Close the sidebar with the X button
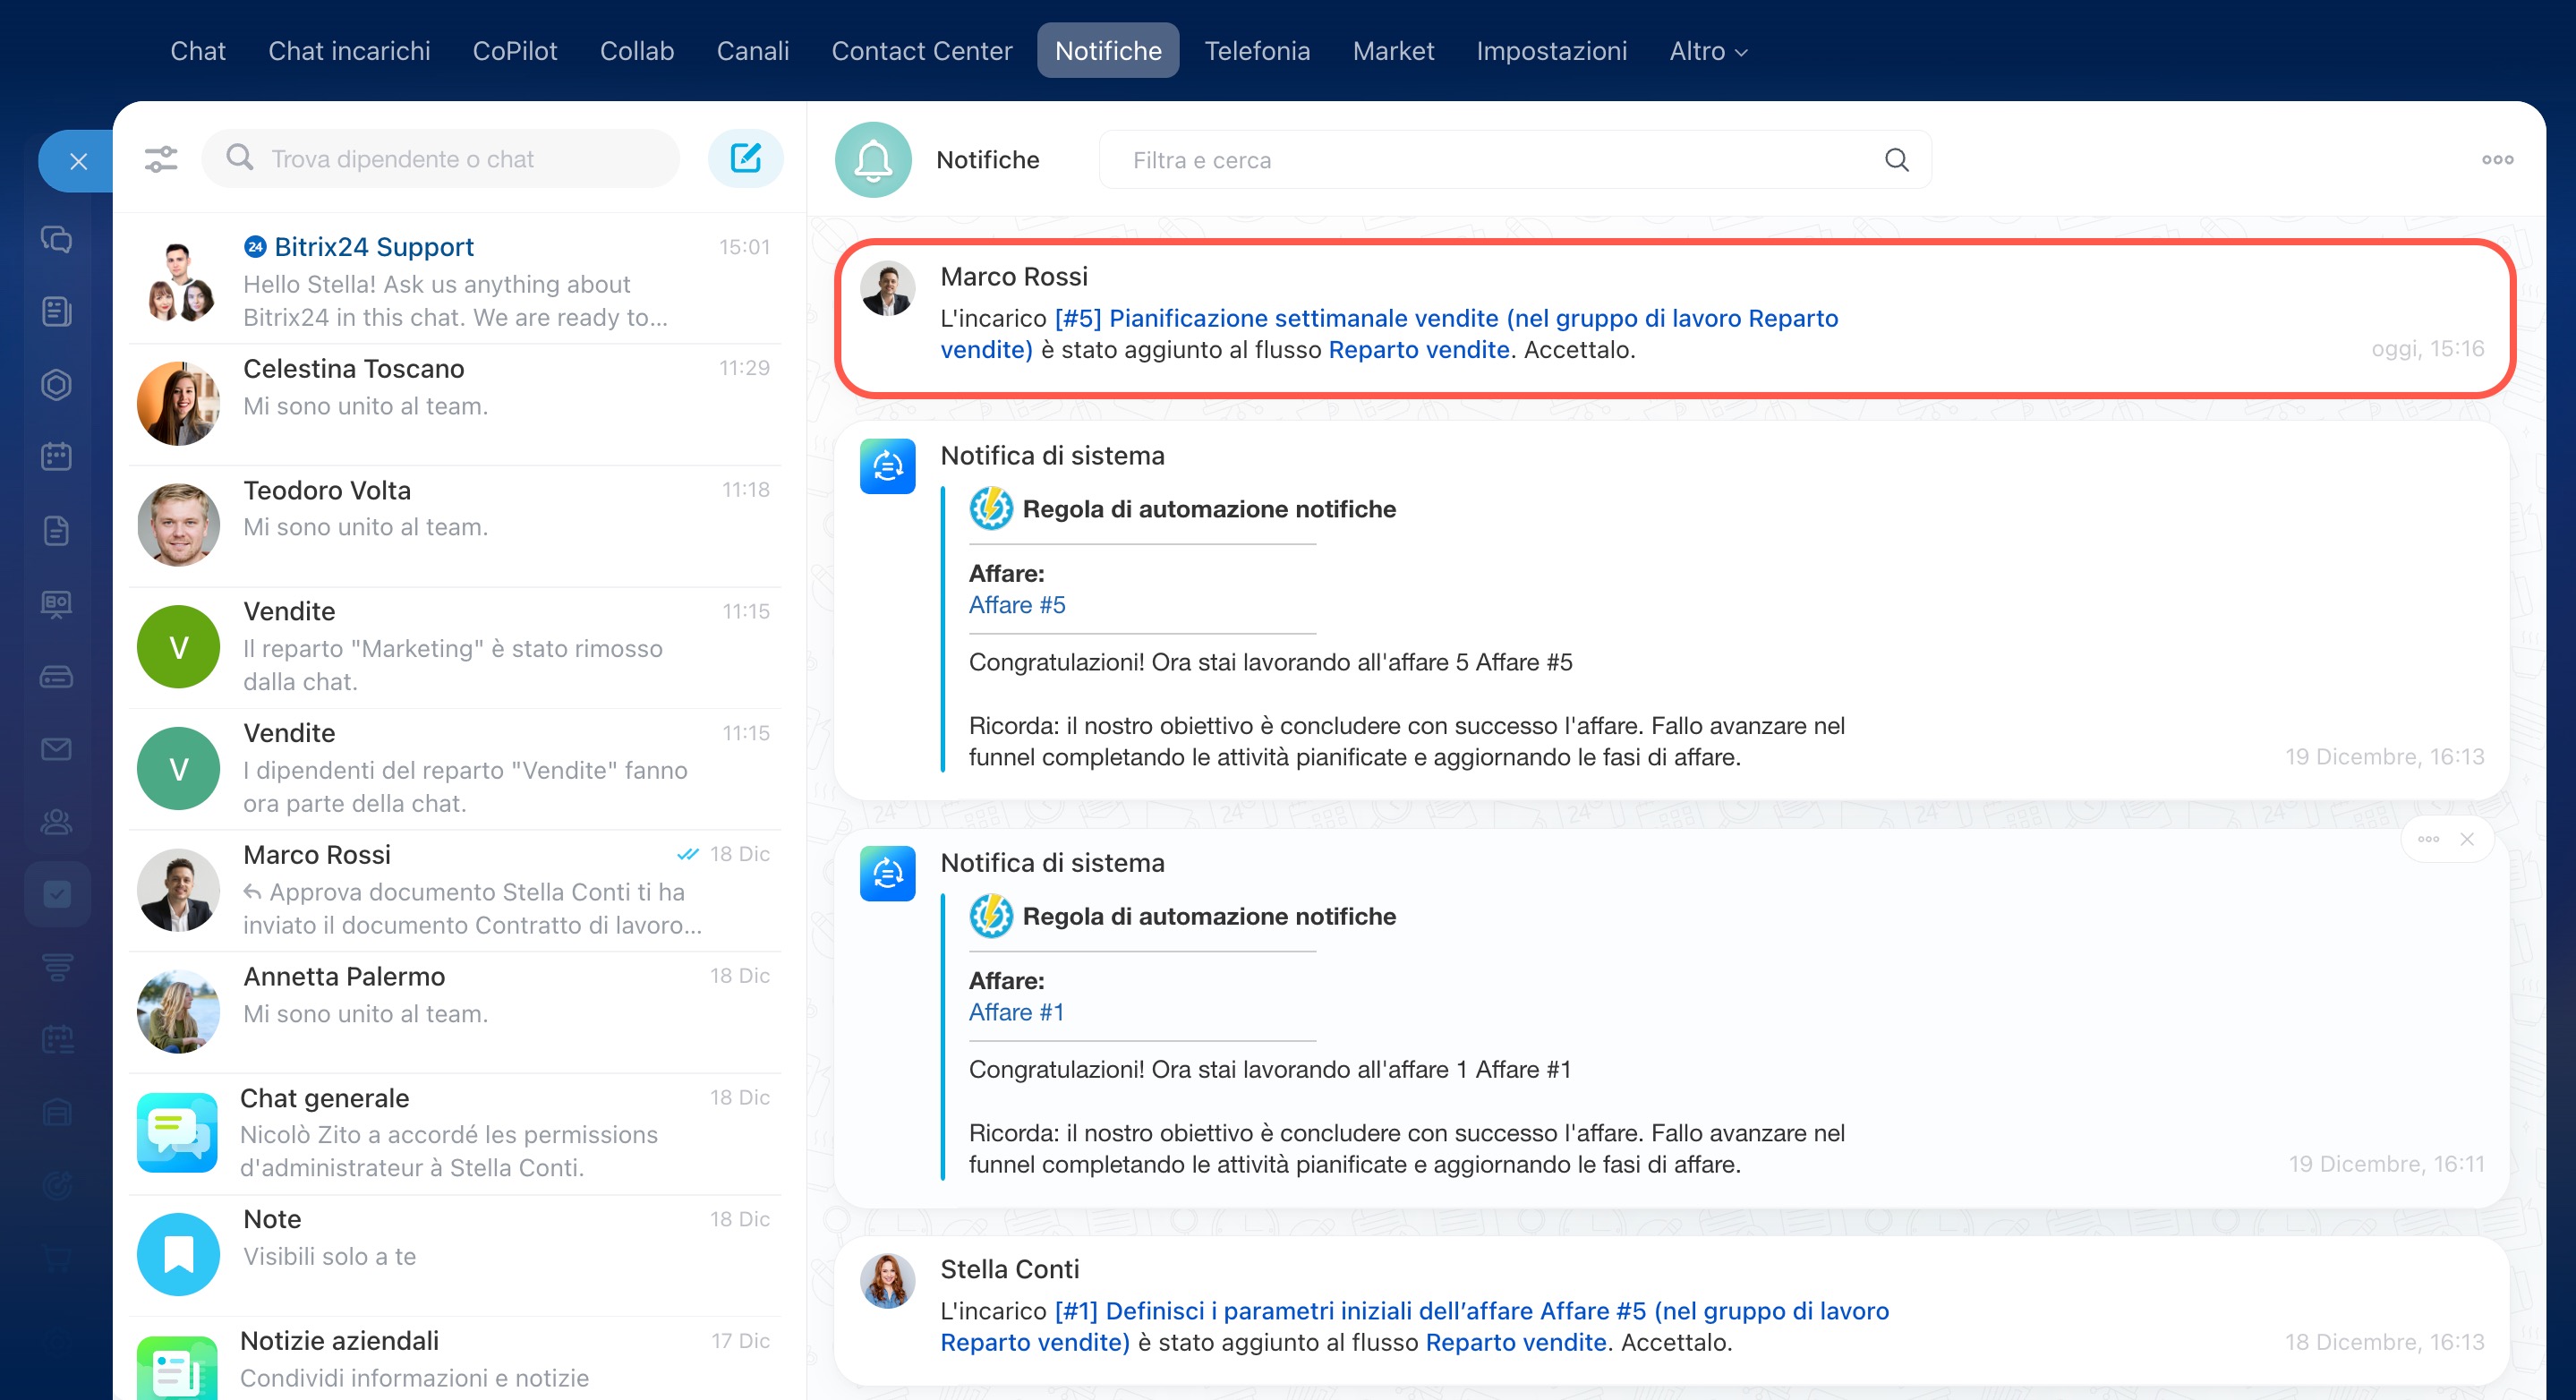The width and height of the screenshot is (2576, 1400). pos(78,161)
